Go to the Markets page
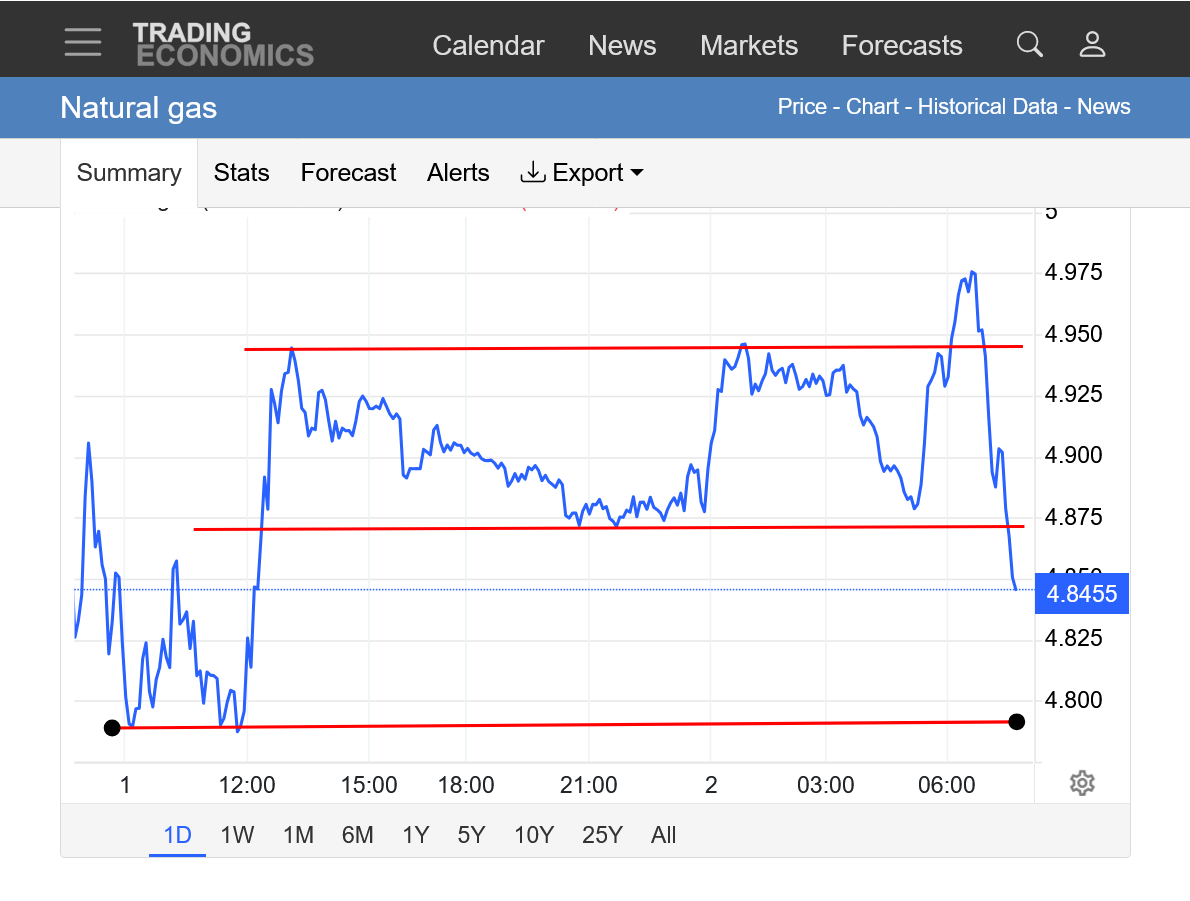The height and width of the screenshot is (901, 1190). 749,46
